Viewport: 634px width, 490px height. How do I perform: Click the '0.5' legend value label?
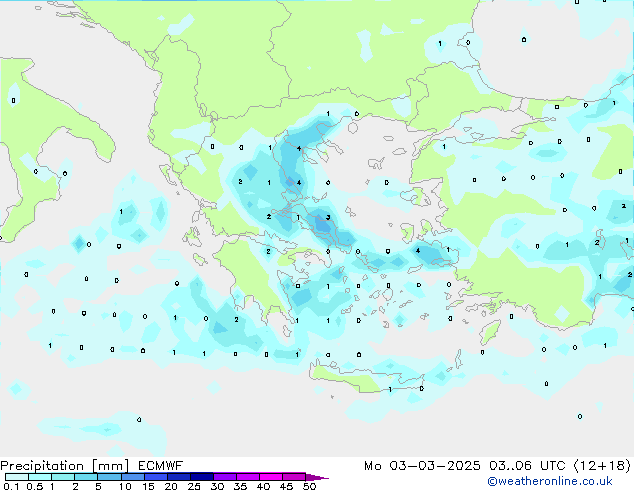(35, 486)
